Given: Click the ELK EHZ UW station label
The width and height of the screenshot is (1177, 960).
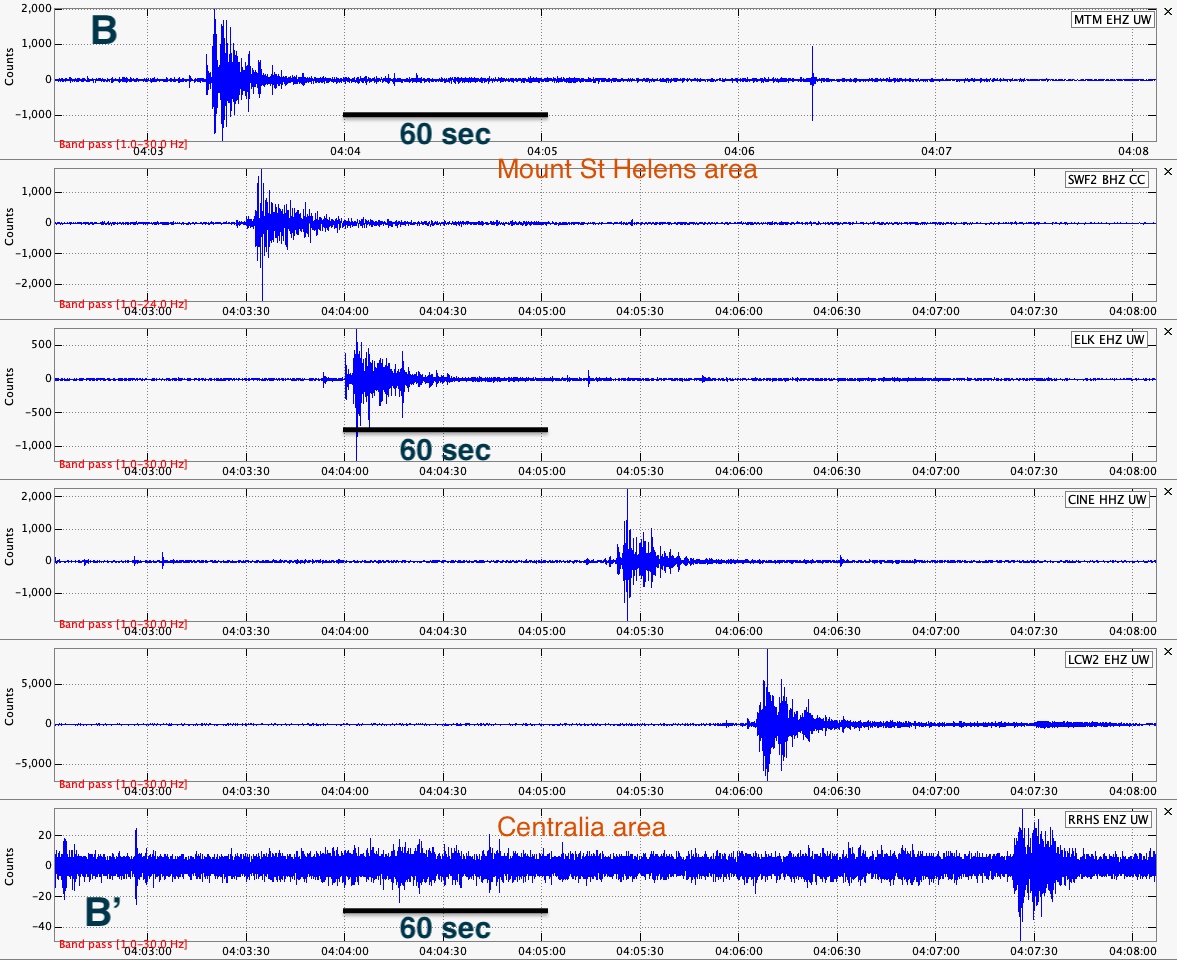Looking at the screenshot, I should click(1110, 340).
